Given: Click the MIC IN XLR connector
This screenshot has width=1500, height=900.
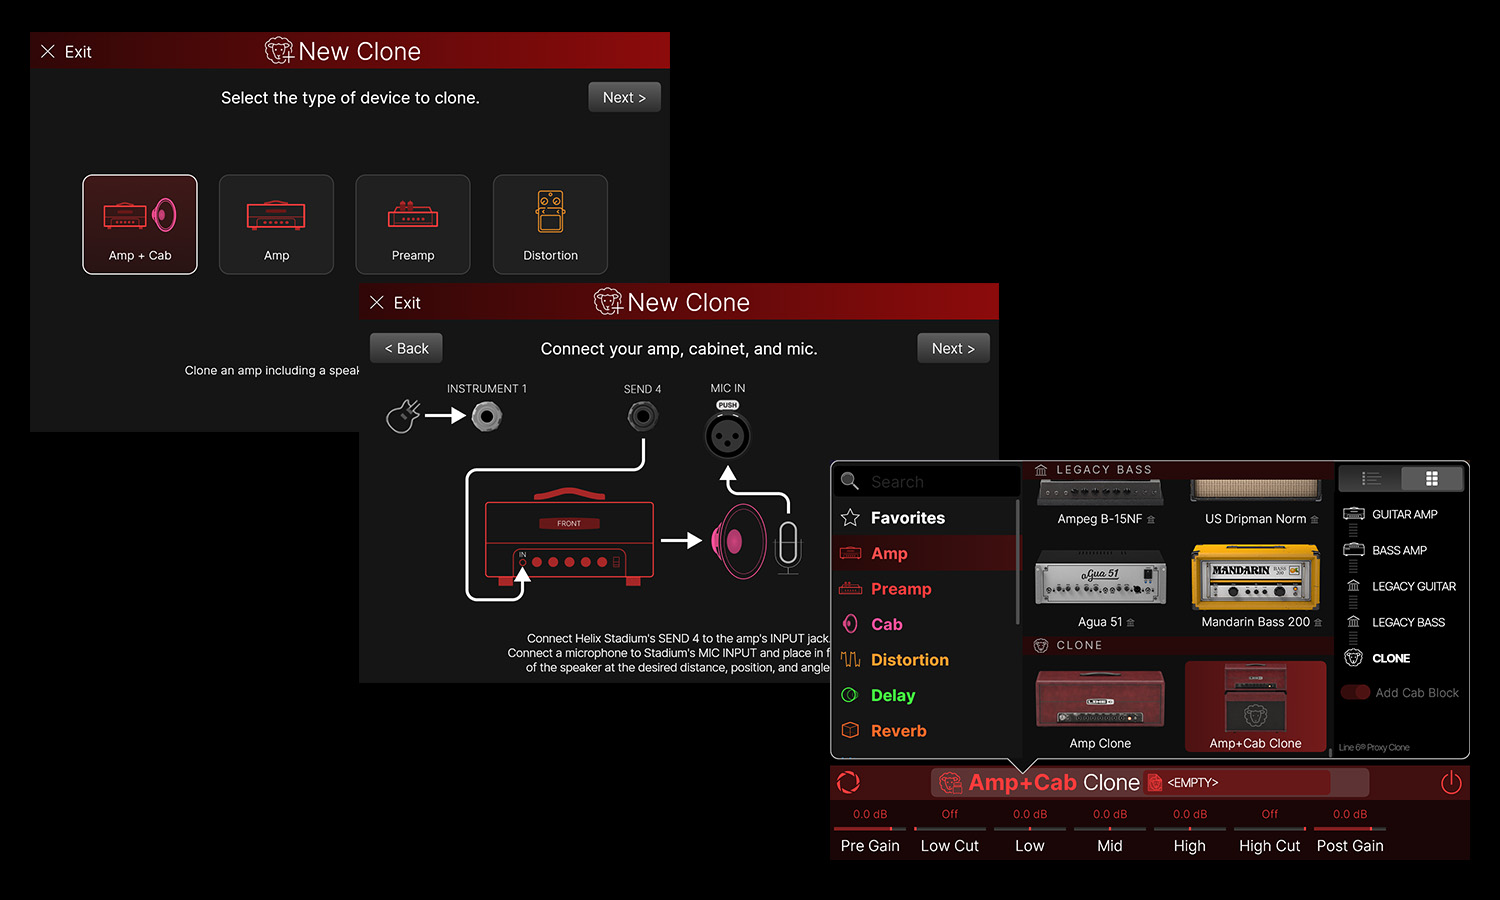Looking at the screenshot, I should tap(728, 436).
